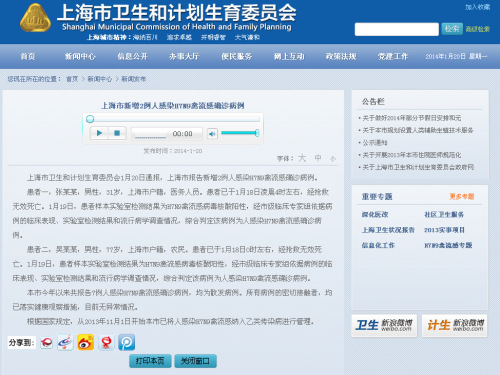Open the 2013实事项目 topic link
This screenshot has width=500, height=375.
444,230
